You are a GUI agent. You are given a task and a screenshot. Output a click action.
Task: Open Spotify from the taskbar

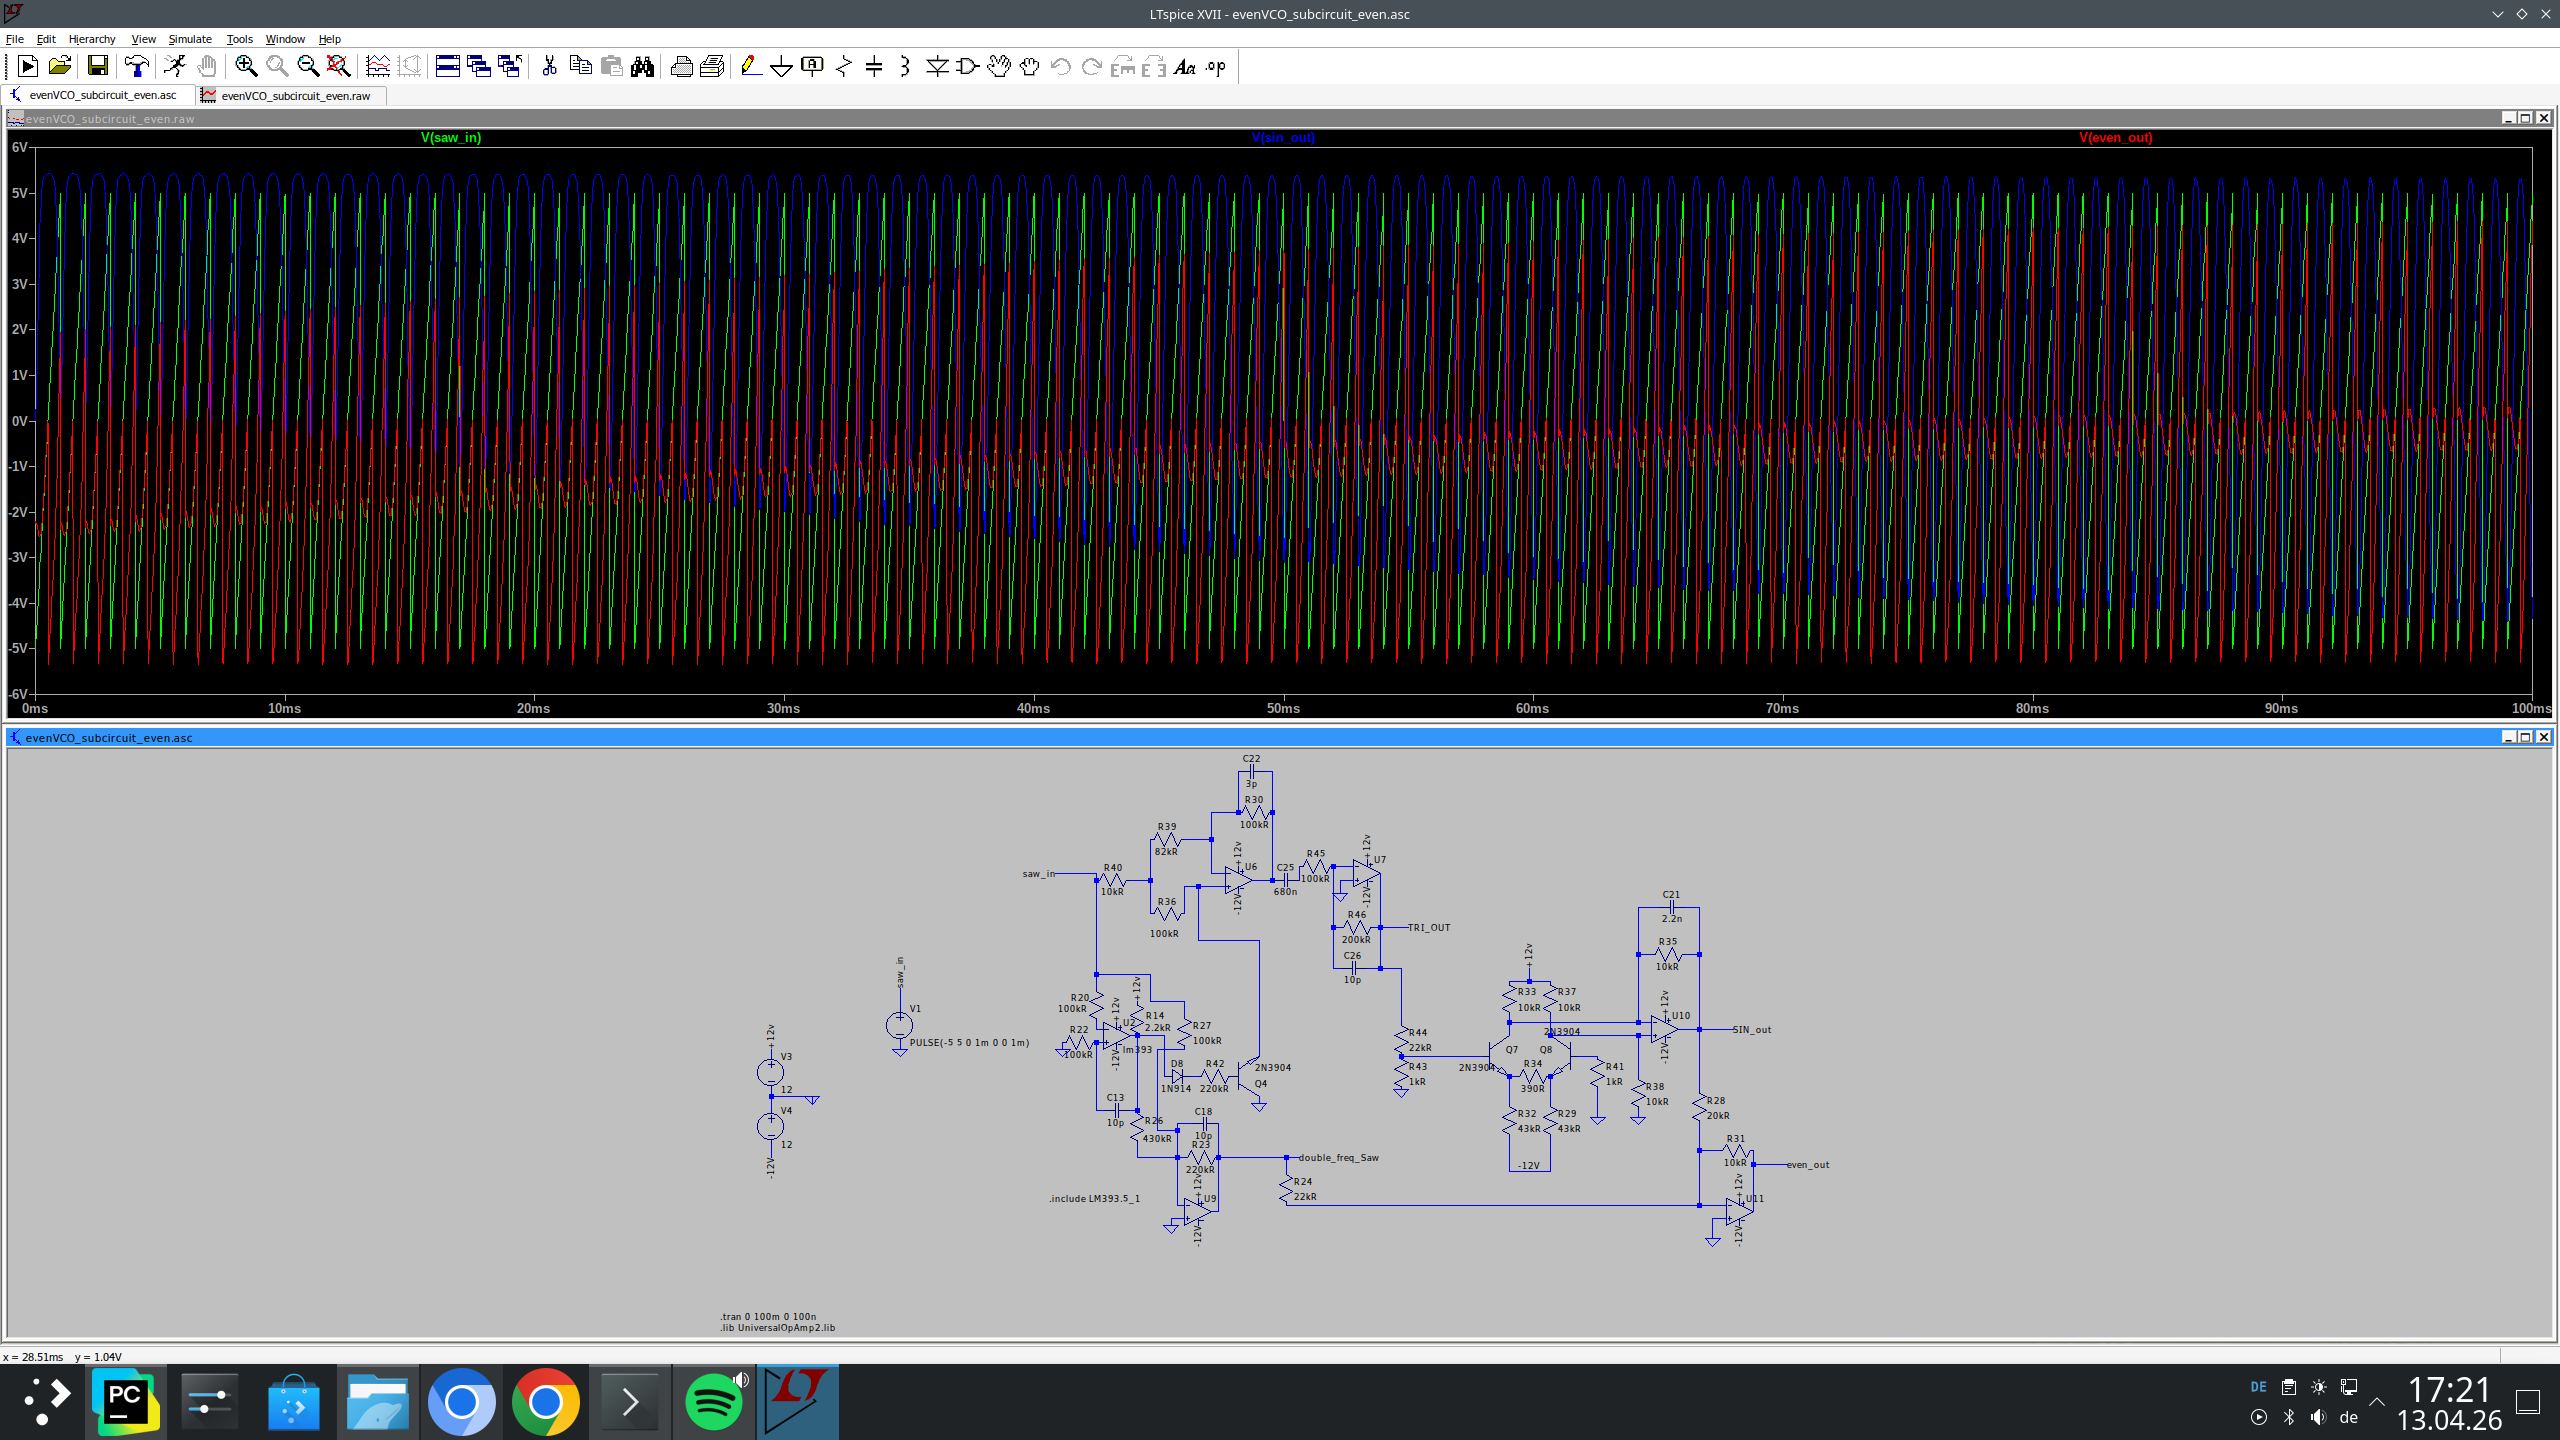[x=713, y=1402]
